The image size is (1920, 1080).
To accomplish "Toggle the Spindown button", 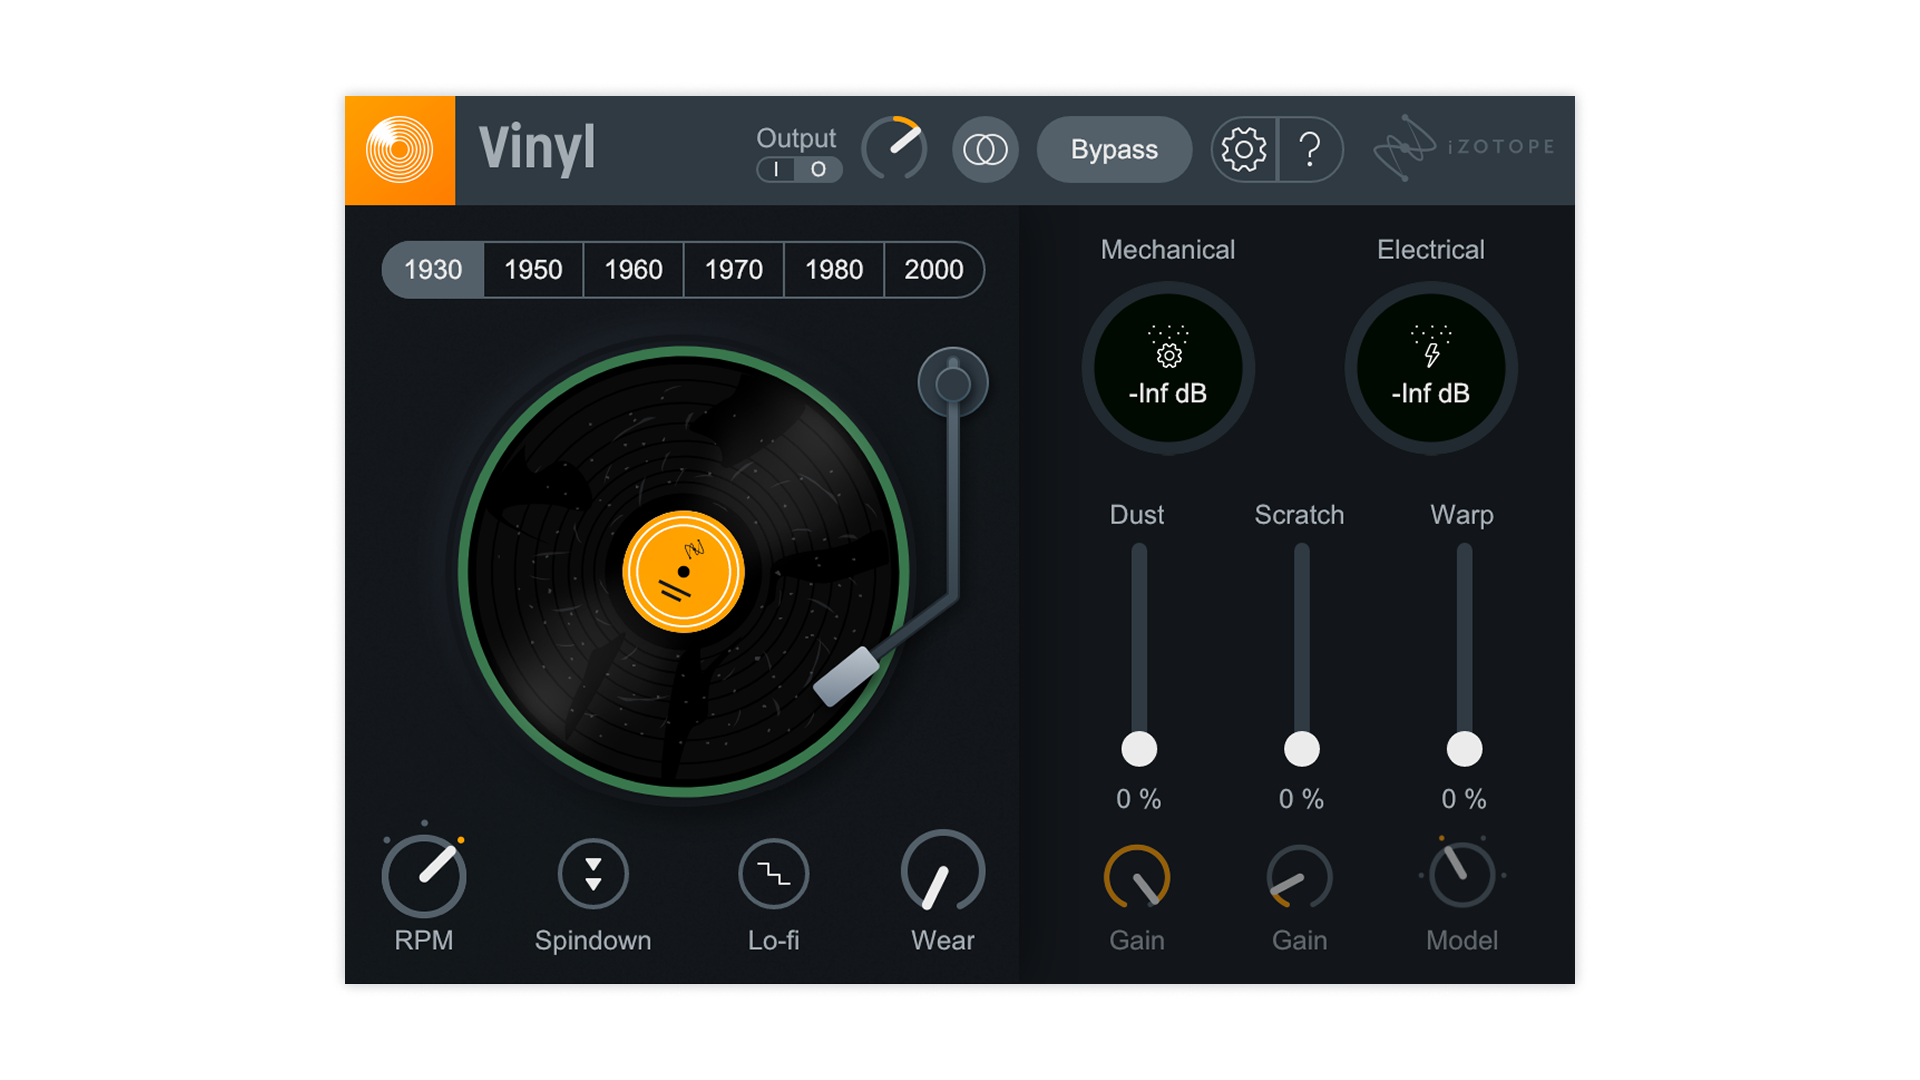I will pyautogui.click(x=593, y=874).
